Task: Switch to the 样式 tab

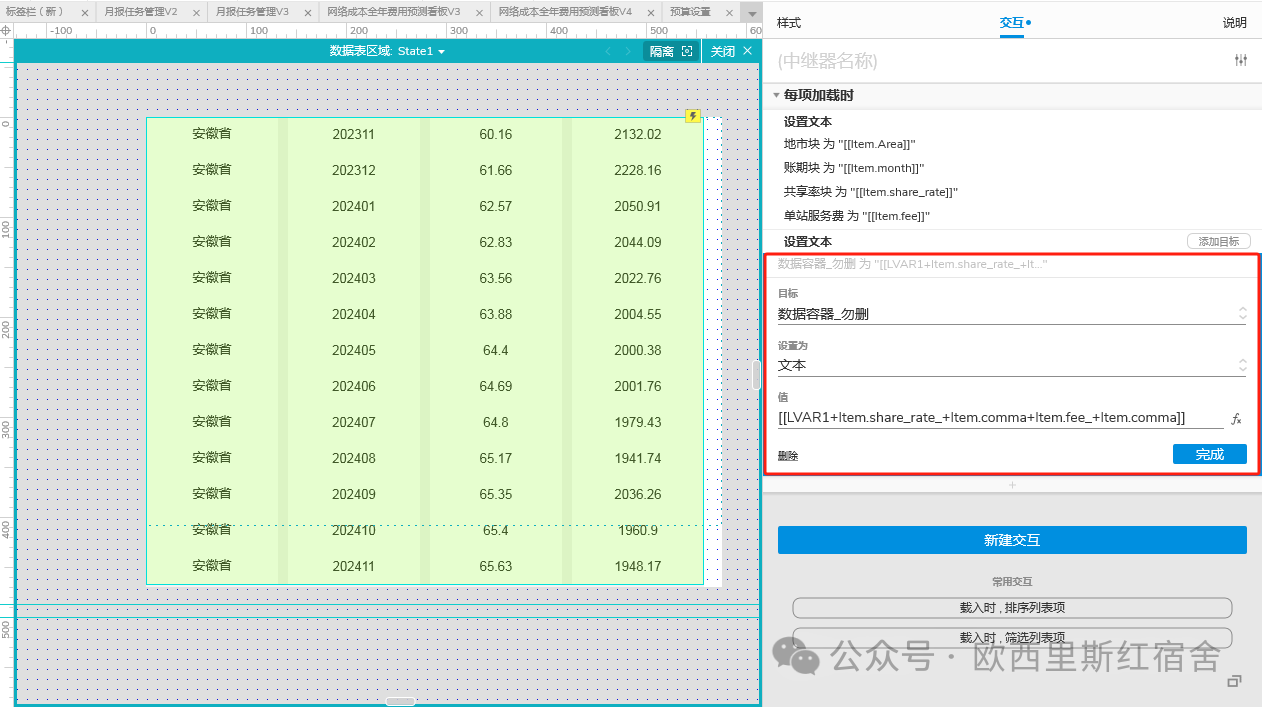Action: (789, 22)
